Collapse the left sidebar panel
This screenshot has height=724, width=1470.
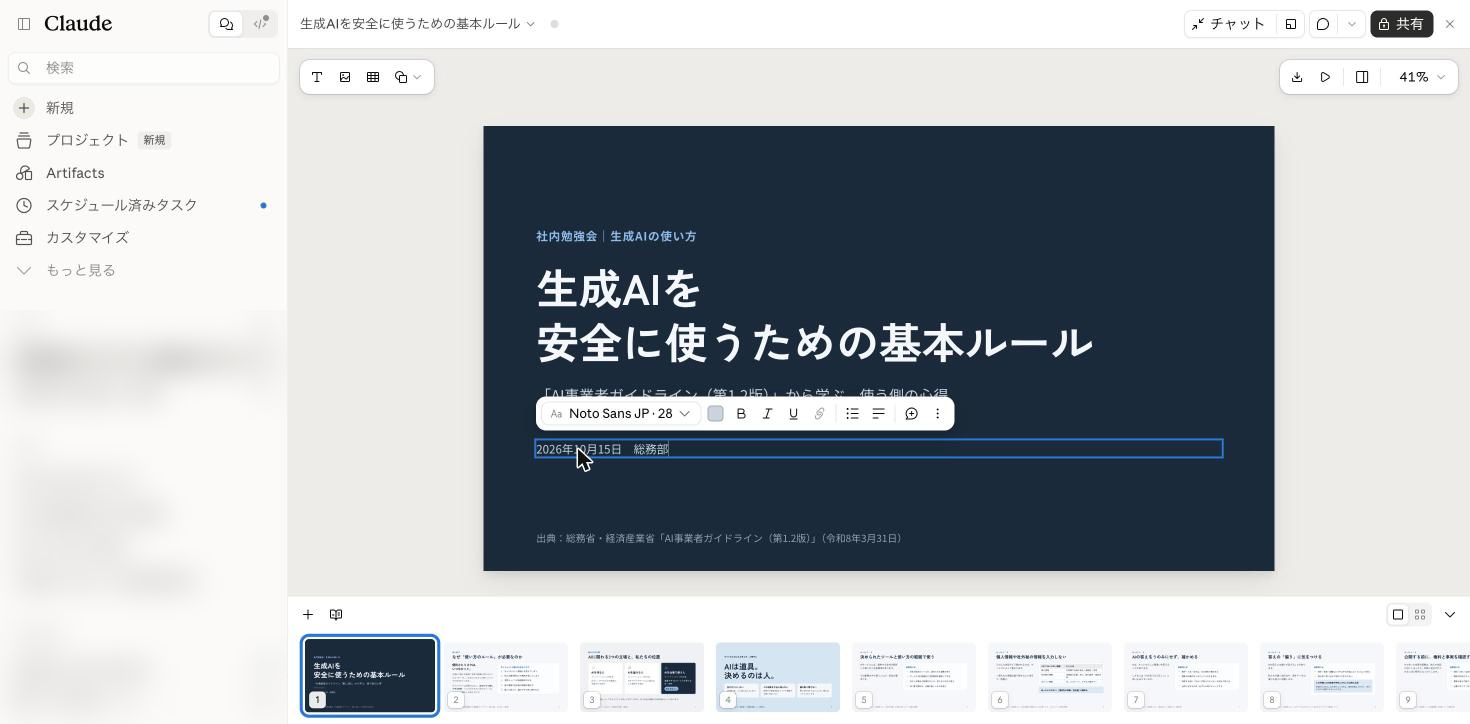click(x=24, y=24)
